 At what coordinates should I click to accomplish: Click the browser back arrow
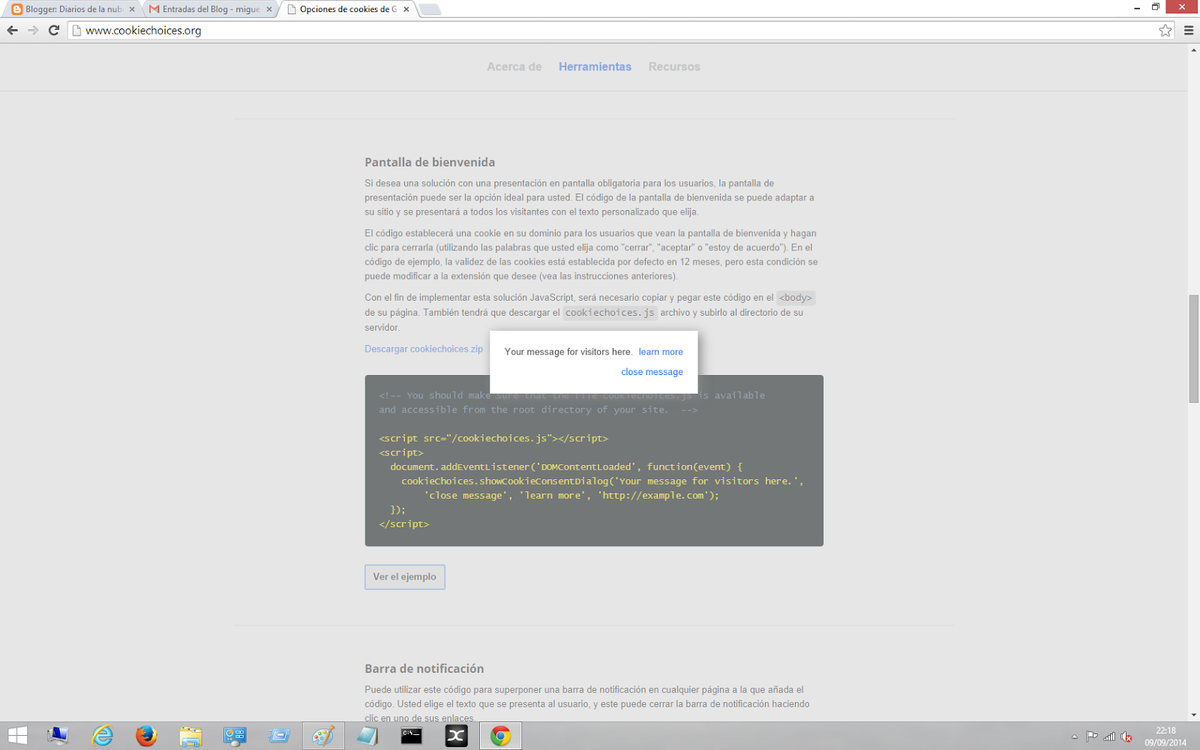tap(12, 31)
